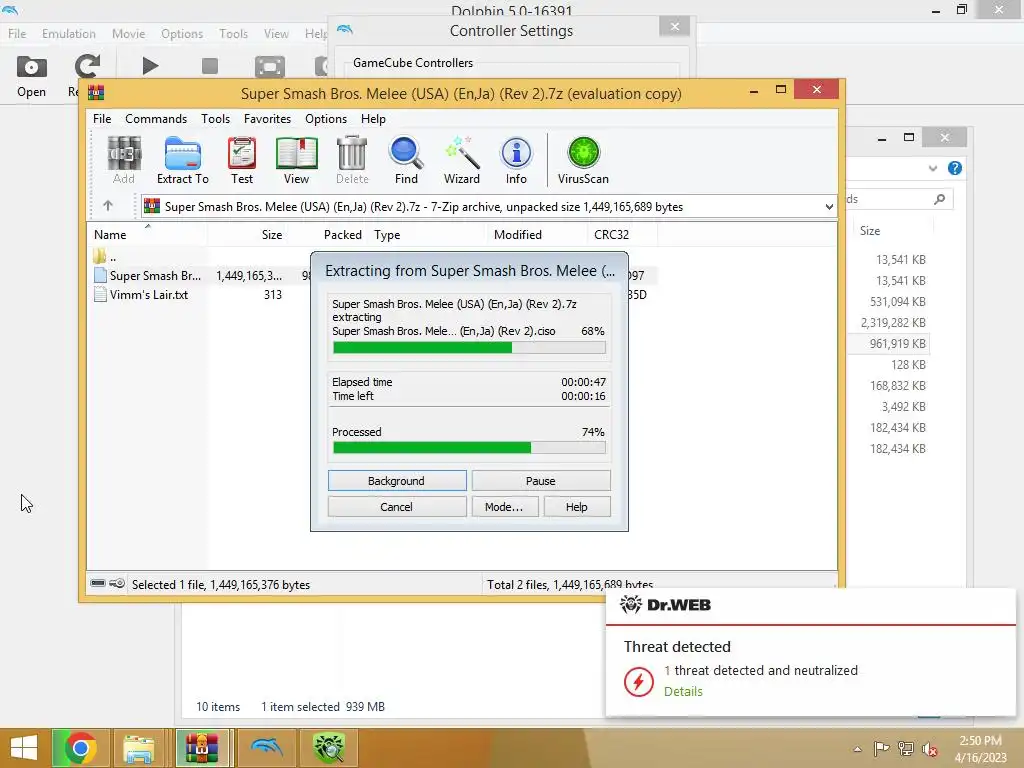Open Details link in Dr.Web notification
This screenshot has height=768, width=1024.
pyautogui.click(x=683, y=691)
